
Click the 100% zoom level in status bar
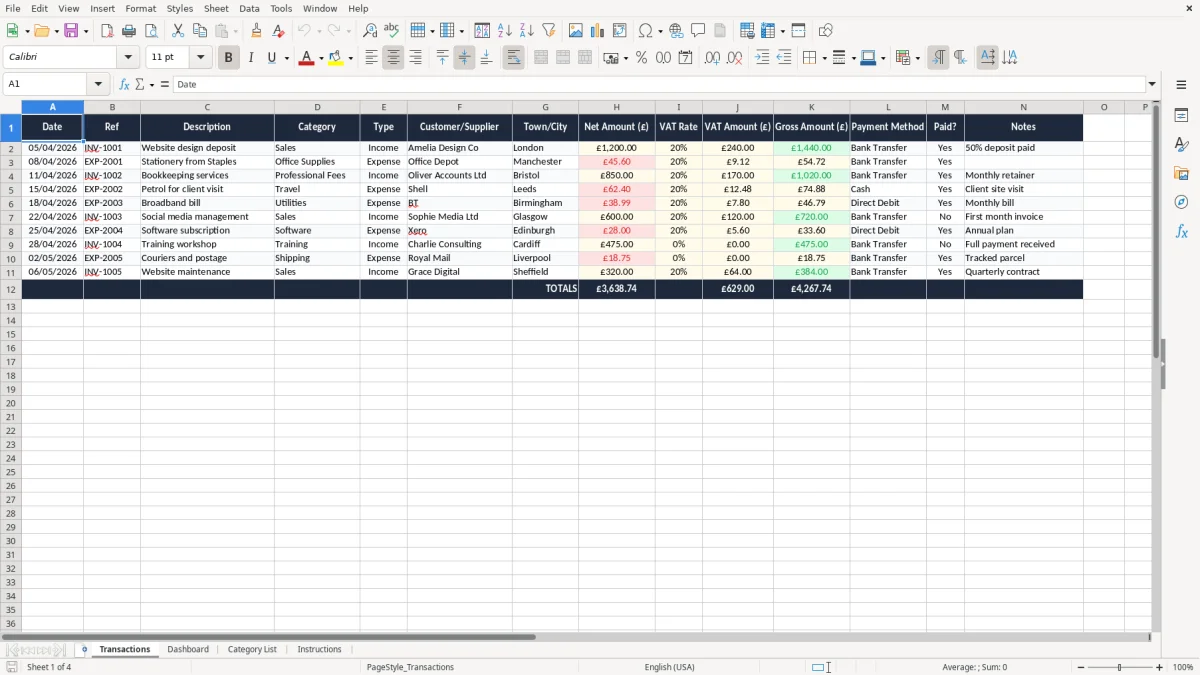(1183, 667)
